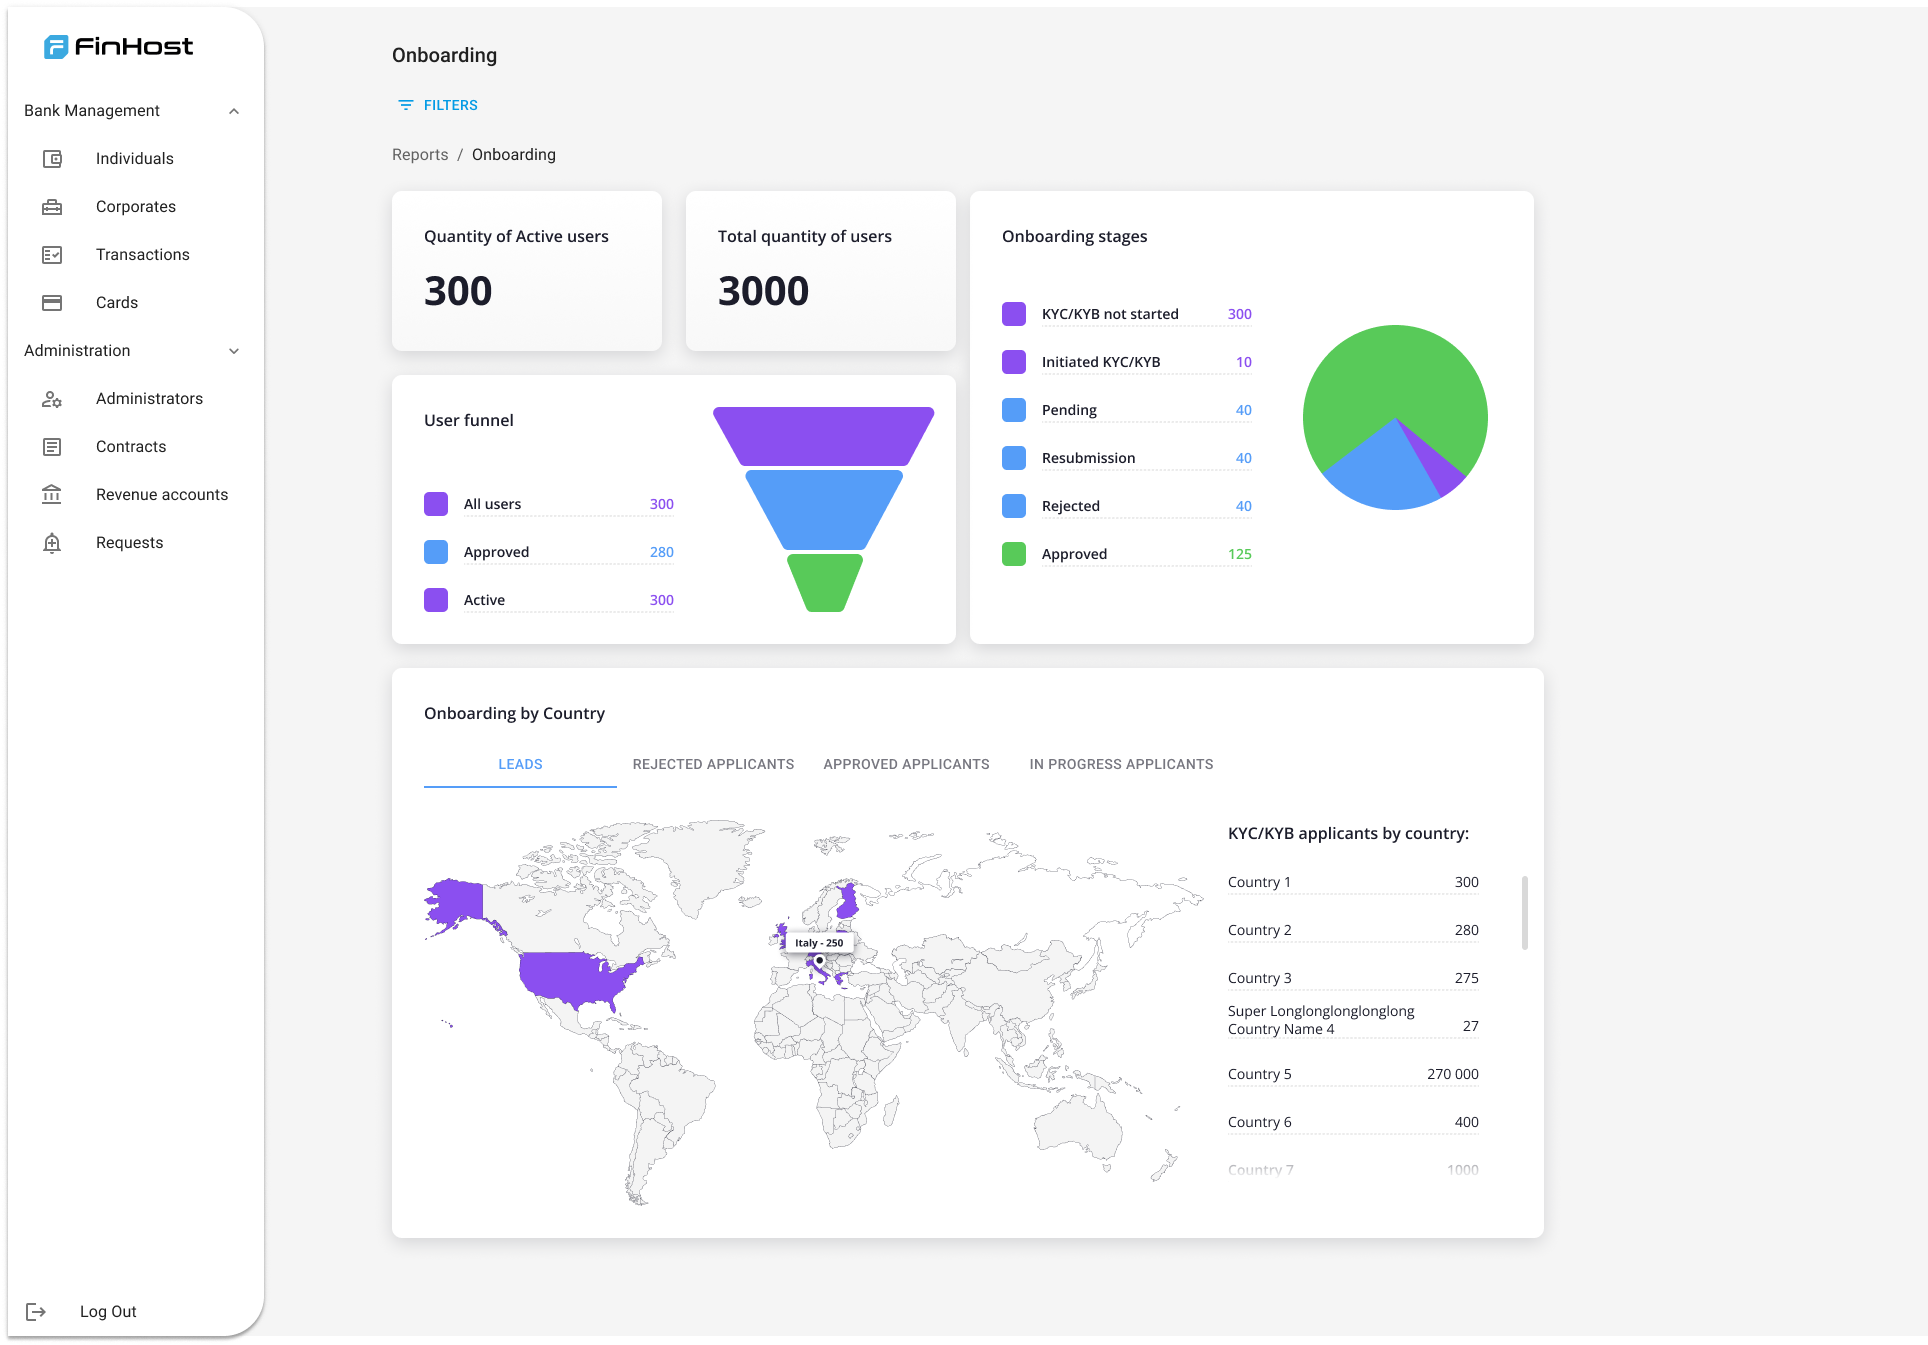Click the Cards credit card icon
The height and width of the screenshot is (1345, 1928).
pos(52,303)
